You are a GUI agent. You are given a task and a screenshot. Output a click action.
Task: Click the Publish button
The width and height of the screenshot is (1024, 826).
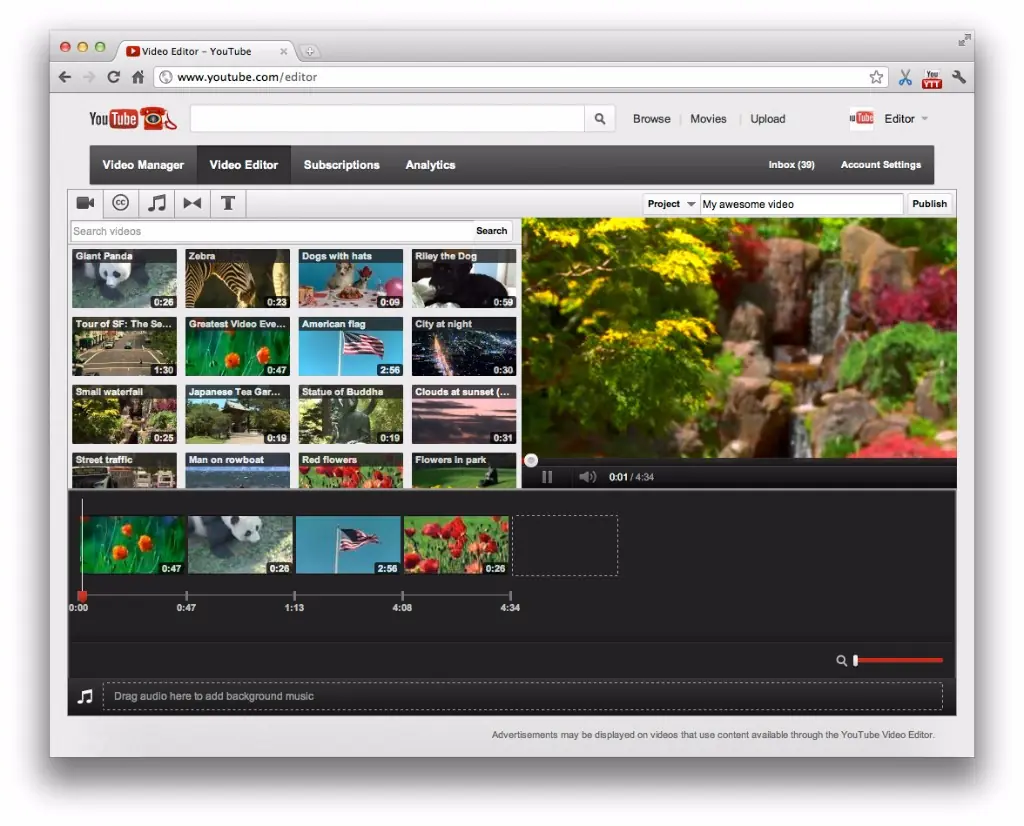929,204
